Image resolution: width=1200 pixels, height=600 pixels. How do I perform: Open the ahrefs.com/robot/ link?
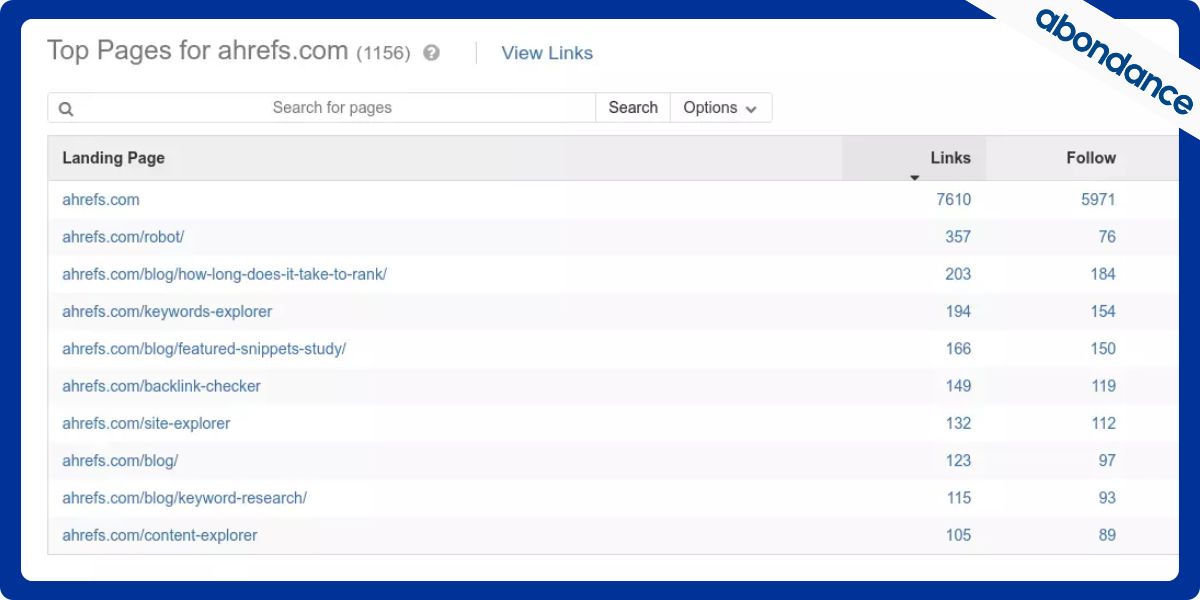click(123, 237)
